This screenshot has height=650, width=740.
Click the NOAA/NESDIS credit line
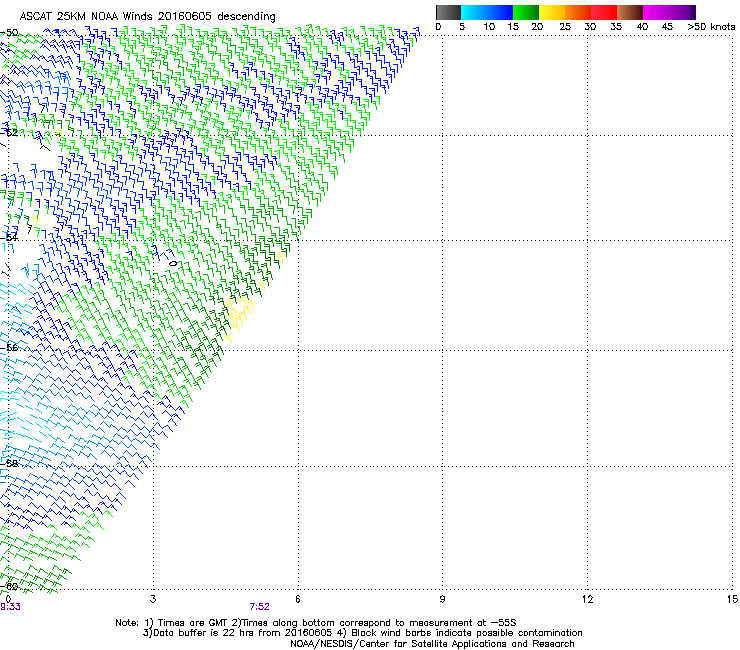click(x=432, y=644)
